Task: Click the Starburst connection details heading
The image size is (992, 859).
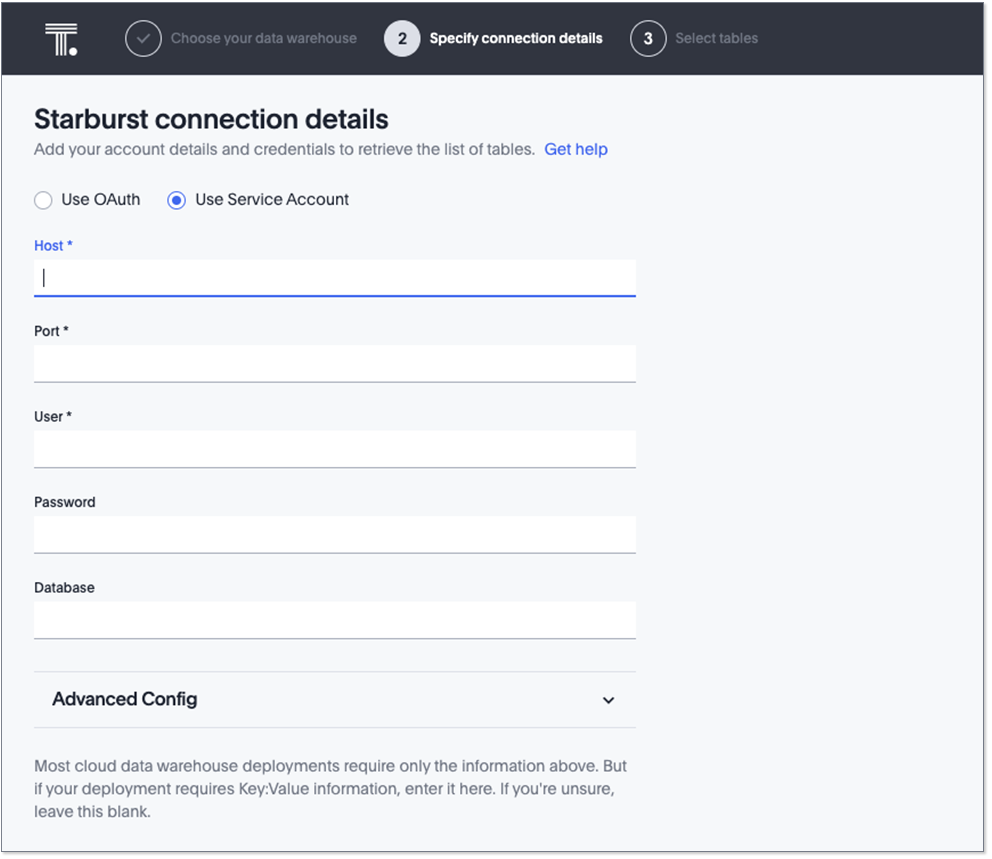Action: [x=211, y=120]
